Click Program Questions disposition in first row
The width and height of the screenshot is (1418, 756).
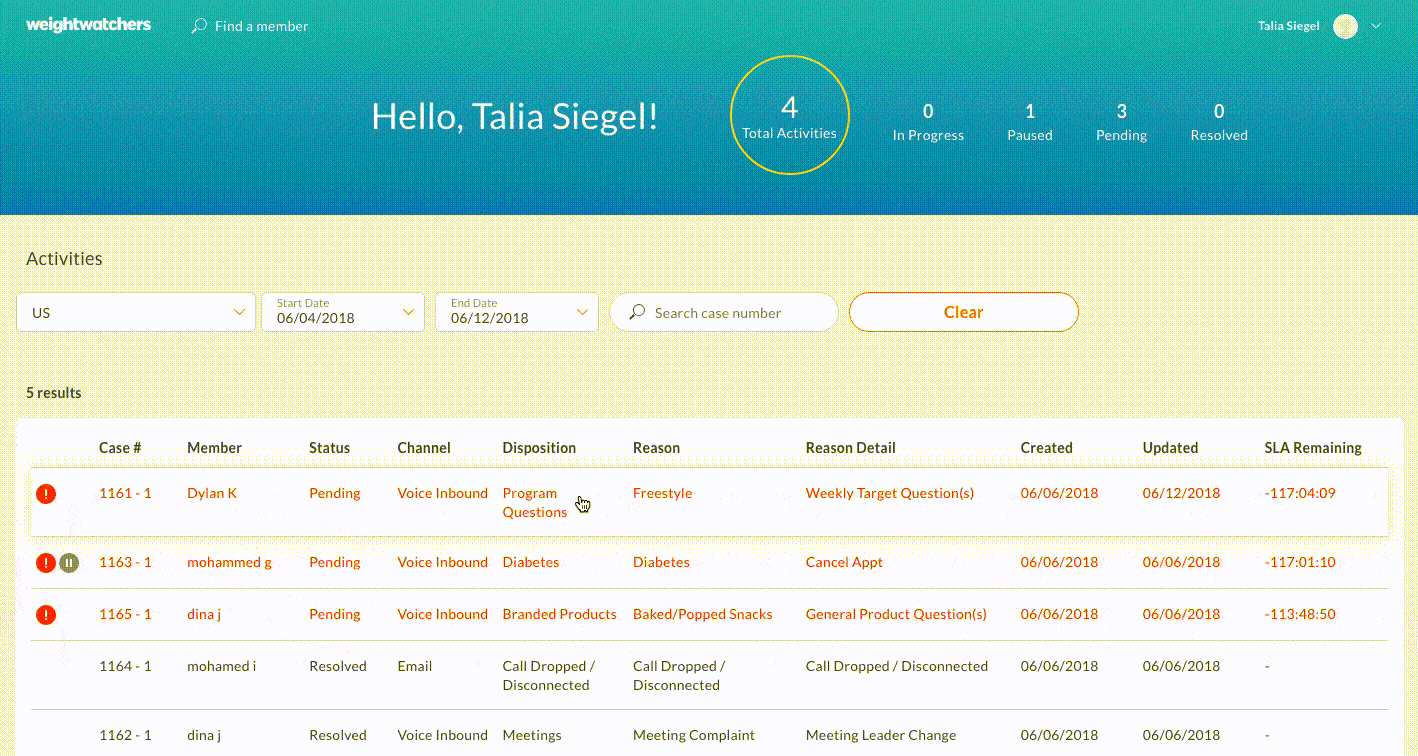(535, 502)
